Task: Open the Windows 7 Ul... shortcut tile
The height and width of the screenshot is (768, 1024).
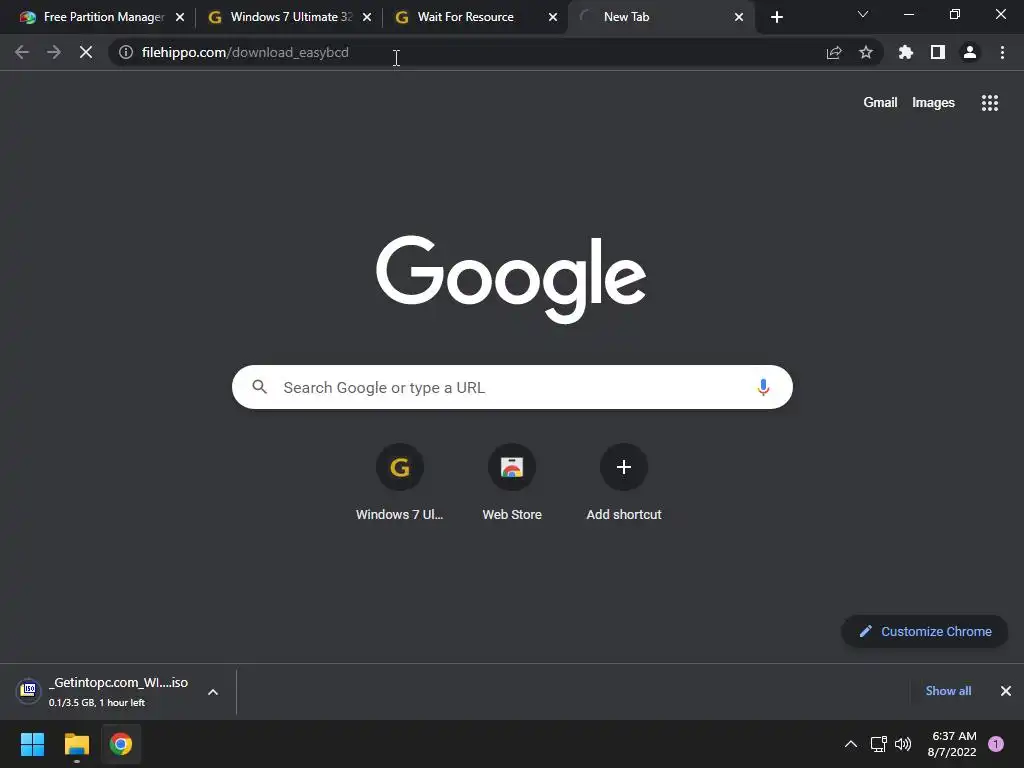Action: click(x=400, y=483)
